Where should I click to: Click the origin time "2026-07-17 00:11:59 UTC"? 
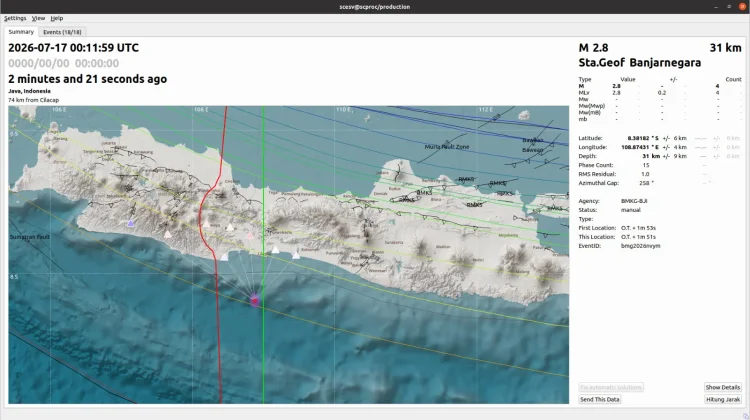click(73, 48)
